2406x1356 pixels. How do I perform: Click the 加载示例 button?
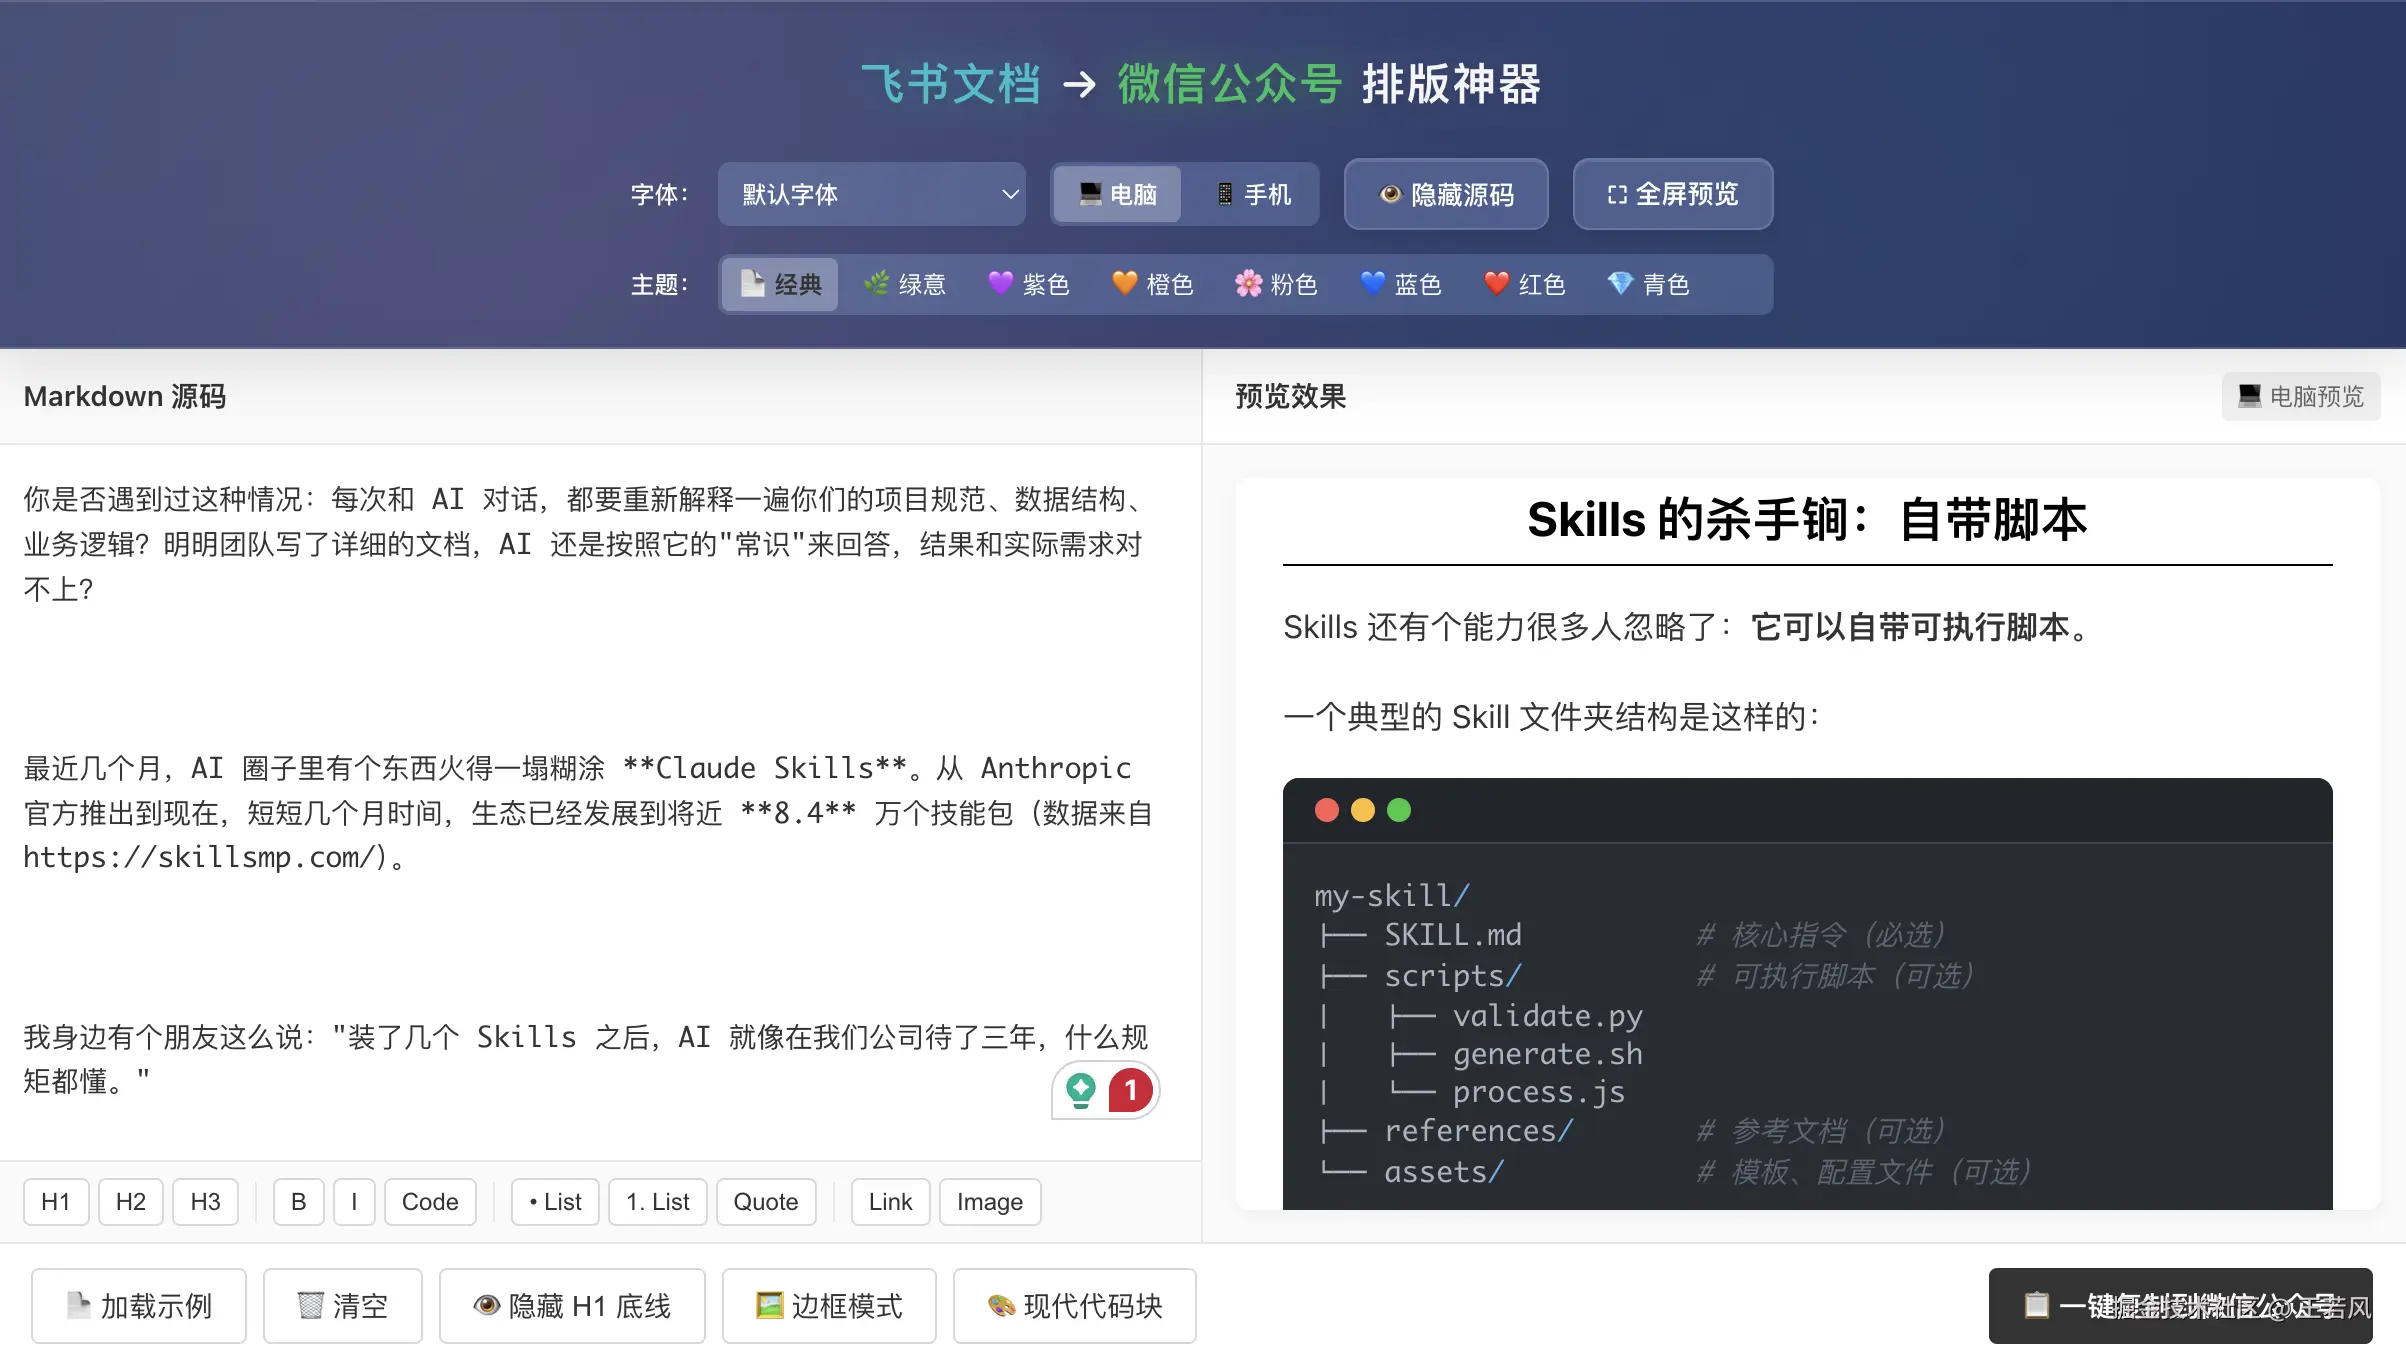(139, 1306)
